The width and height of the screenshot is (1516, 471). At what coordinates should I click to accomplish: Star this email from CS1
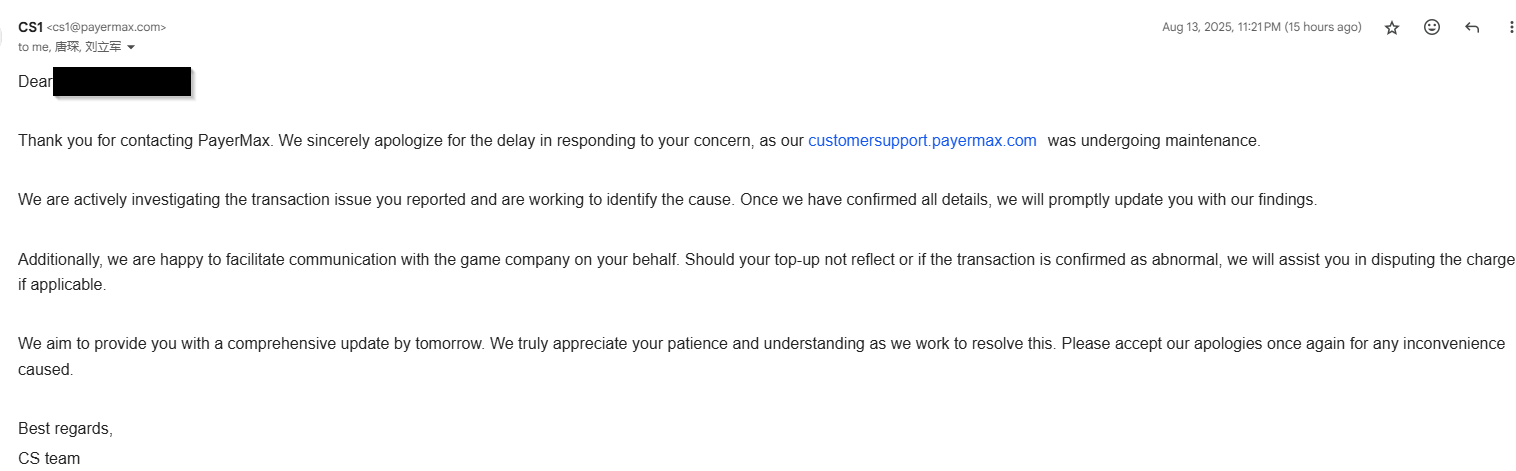[x=1392, y=28]
